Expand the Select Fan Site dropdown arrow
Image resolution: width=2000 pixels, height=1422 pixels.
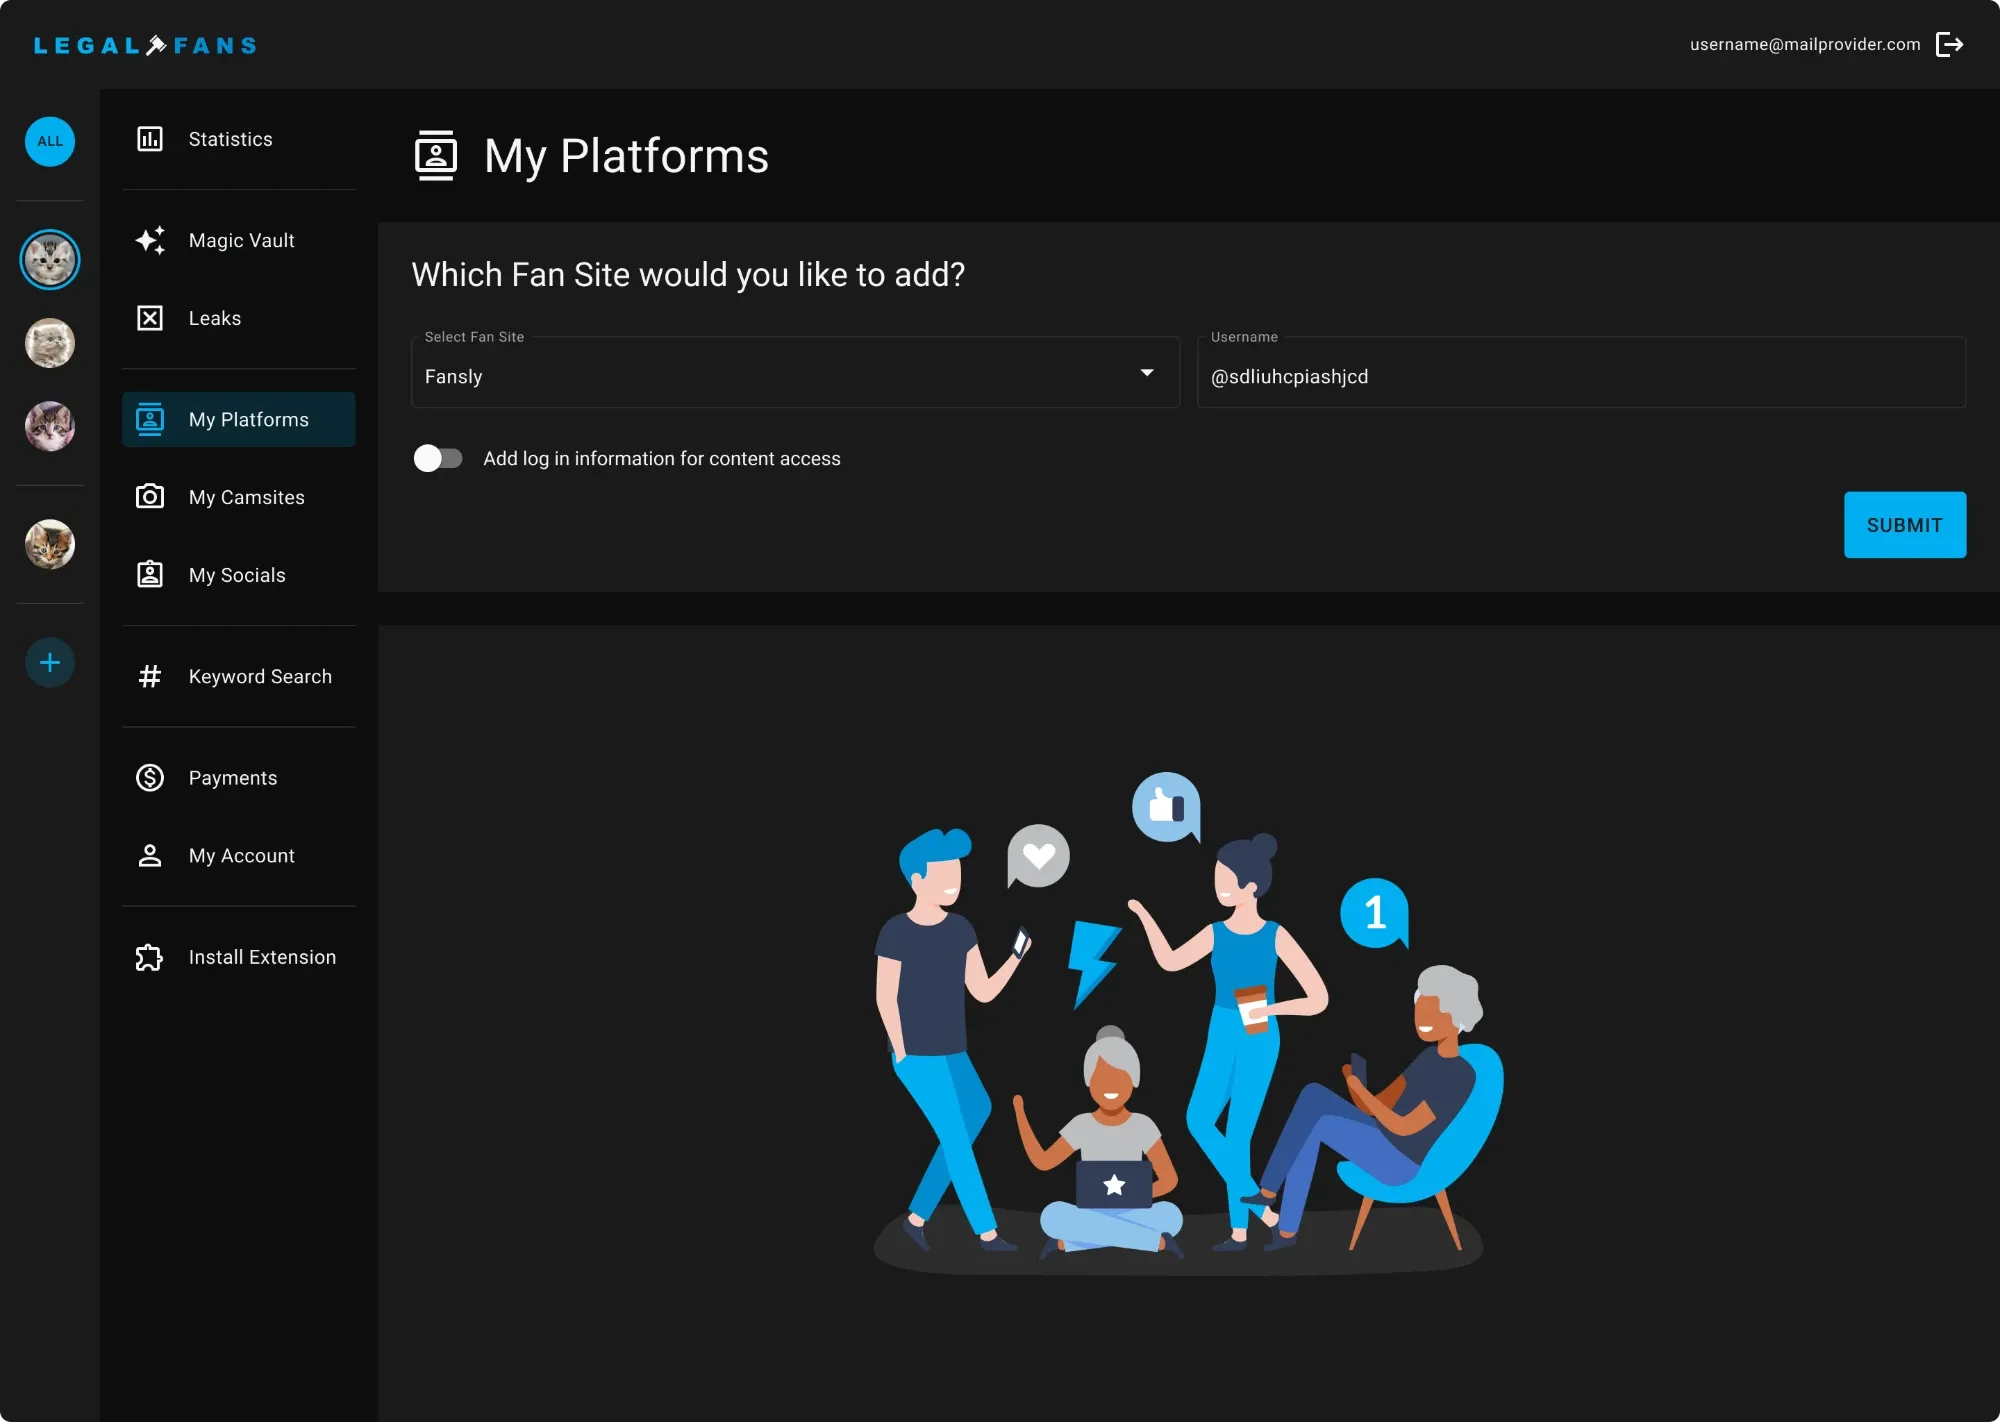pyautogui.click(x=1147, y=373)
